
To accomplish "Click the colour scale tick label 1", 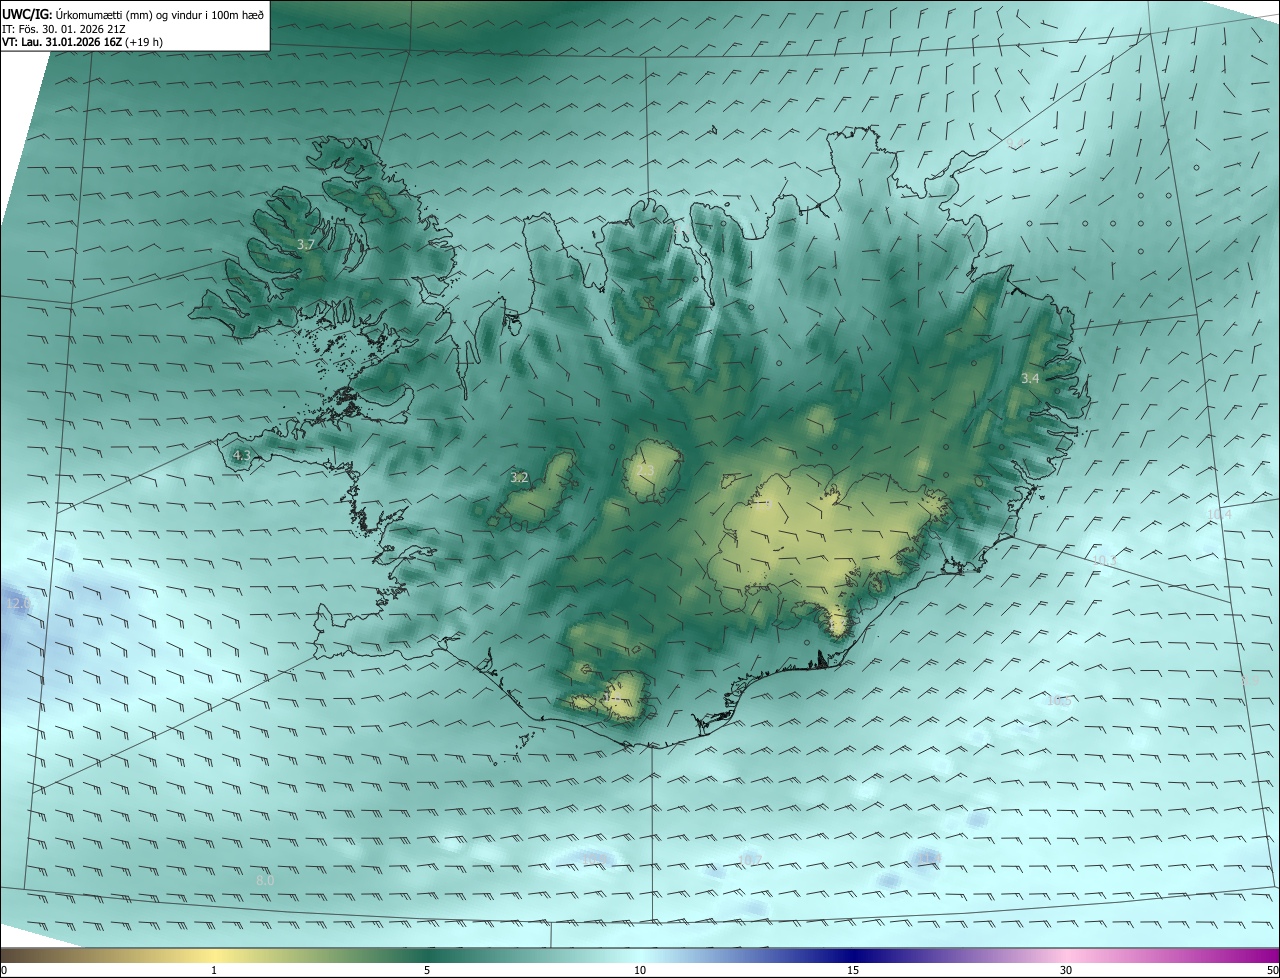I will 214,970.
